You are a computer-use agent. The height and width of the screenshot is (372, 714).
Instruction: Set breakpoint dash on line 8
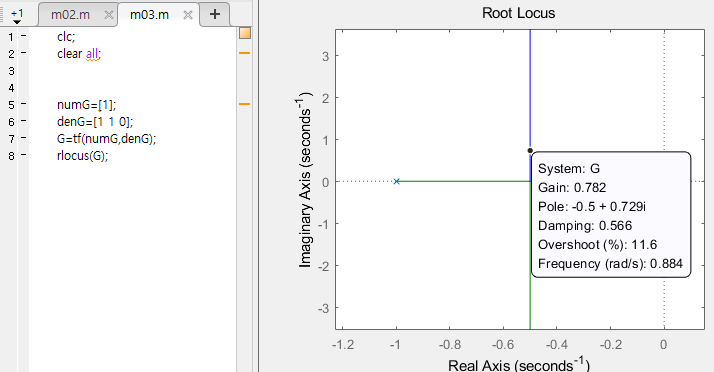23,155
